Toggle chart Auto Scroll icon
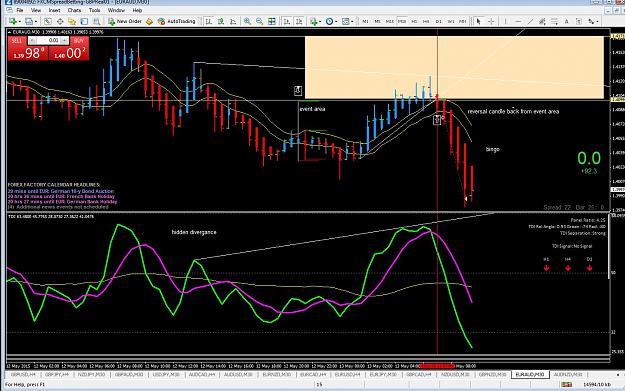 click(287, 21)
